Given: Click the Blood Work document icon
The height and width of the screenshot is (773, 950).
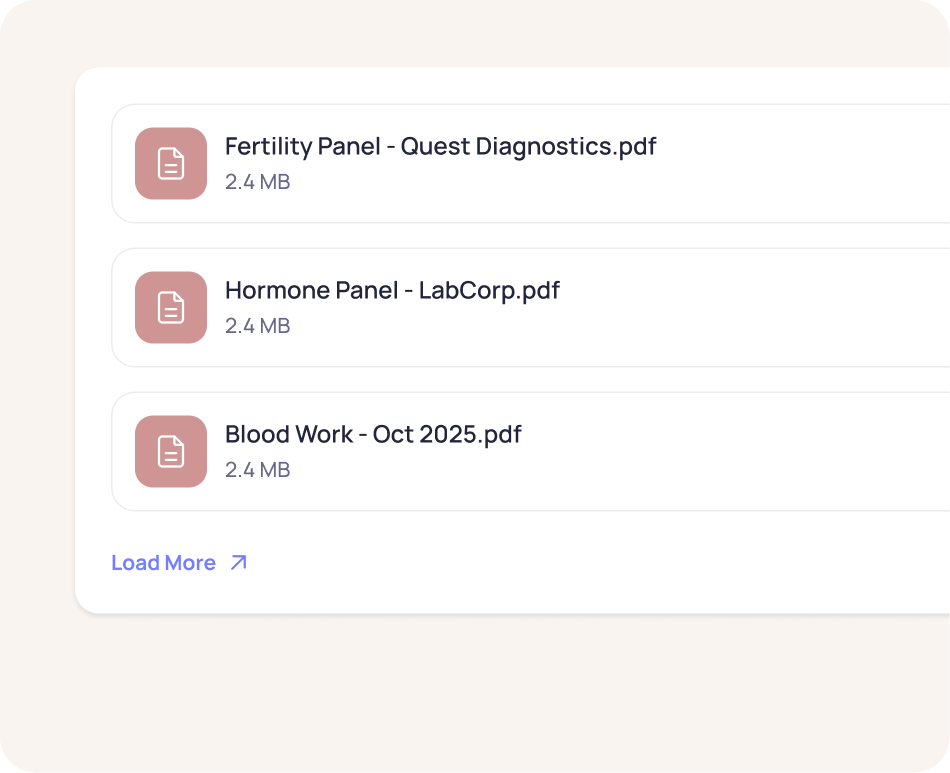Looking at the screenshot, I should pos(171,451).
